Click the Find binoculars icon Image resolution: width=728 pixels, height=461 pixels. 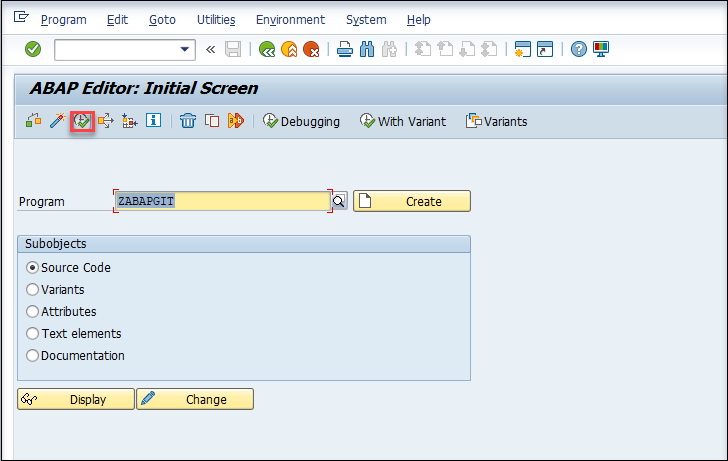pos(367,49)
